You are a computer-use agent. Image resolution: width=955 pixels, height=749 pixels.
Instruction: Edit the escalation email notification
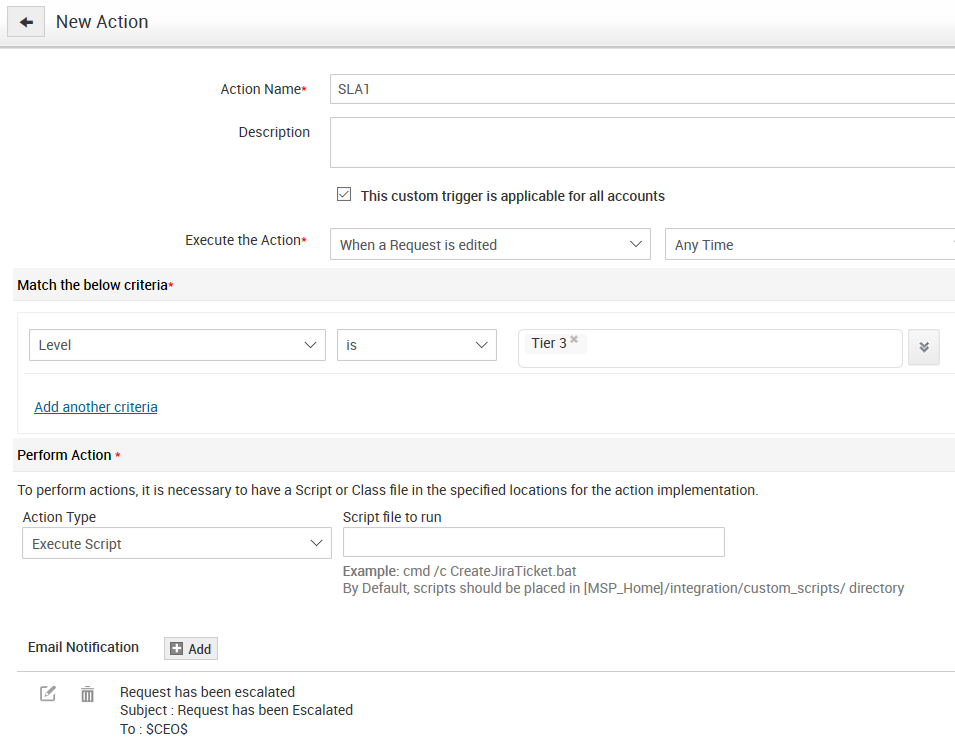click(48, 693)
